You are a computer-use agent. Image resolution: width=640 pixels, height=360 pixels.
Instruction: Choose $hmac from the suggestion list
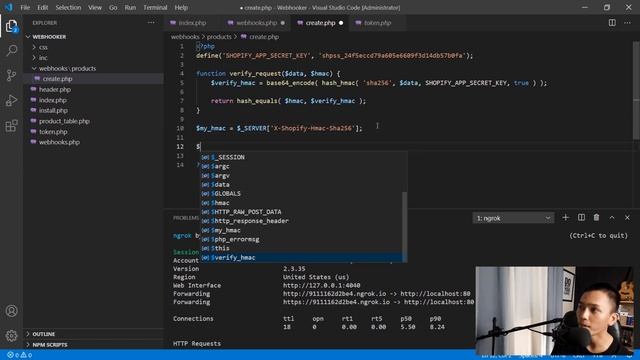[301, 203]
